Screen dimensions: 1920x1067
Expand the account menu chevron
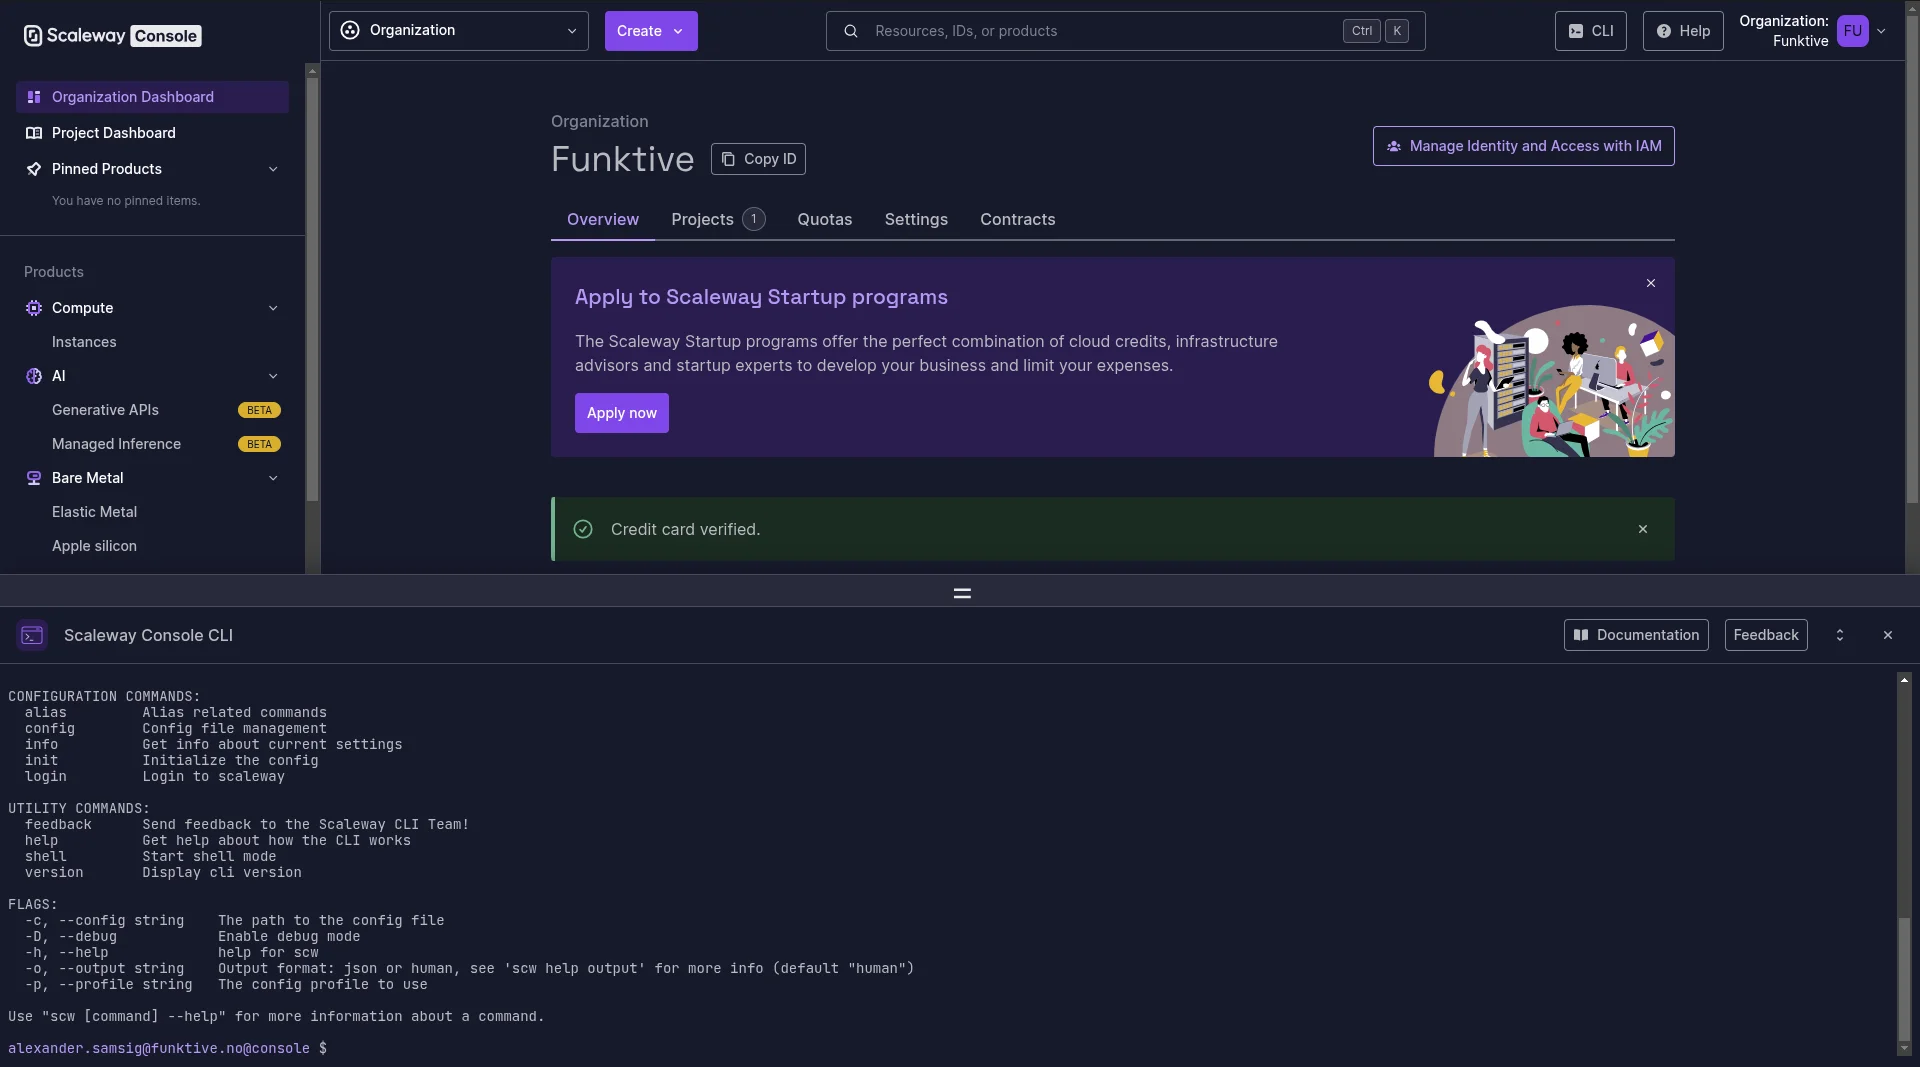click(x=1882, y=31)
